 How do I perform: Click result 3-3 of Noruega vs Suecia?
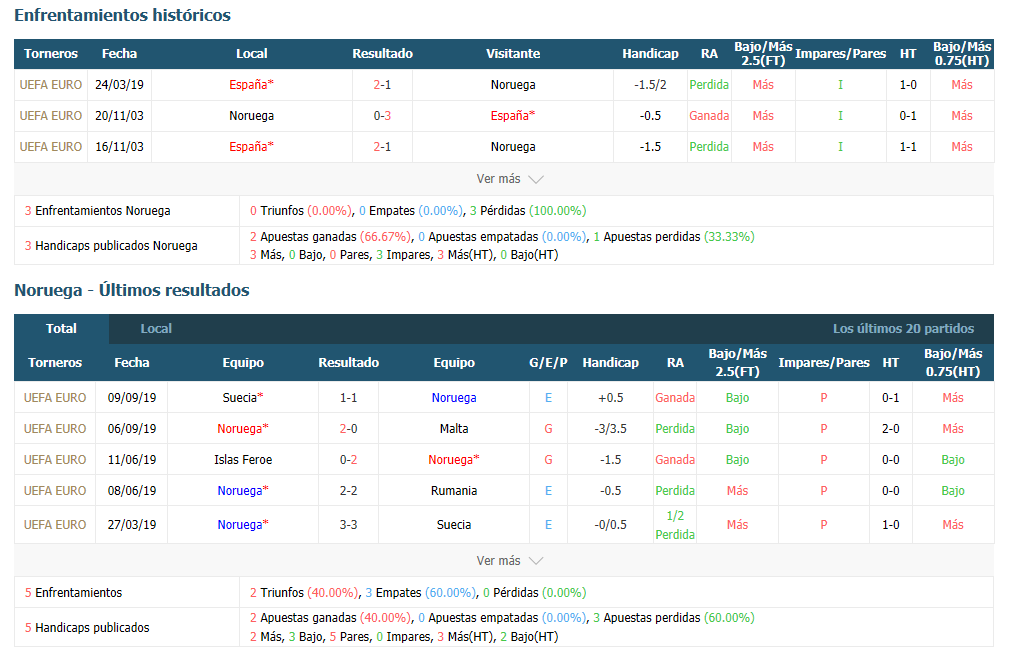tap(349, 525)
